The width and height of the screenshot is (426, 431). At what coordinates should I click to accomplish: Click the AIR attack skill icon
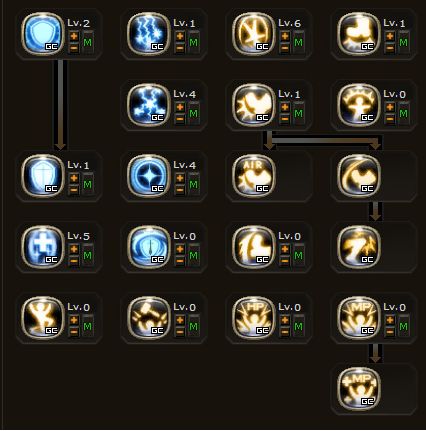click(254, 175)
